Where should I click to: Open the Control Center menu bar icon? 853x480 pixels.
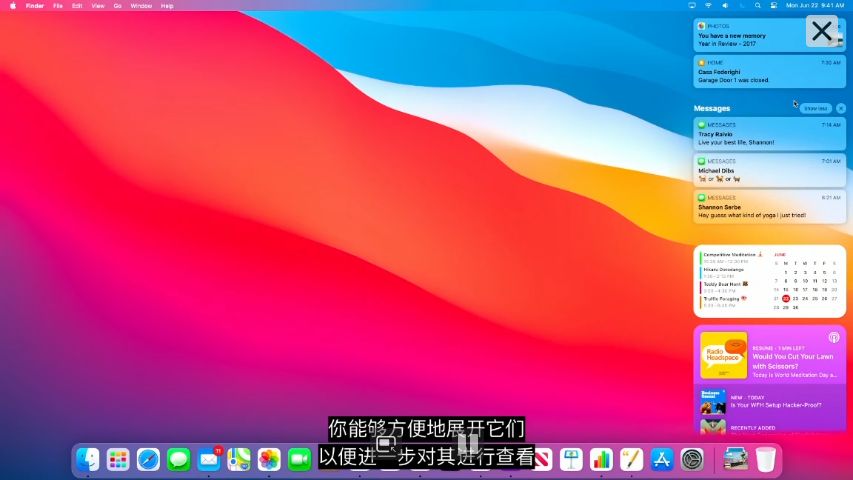(x=774, y=5)
